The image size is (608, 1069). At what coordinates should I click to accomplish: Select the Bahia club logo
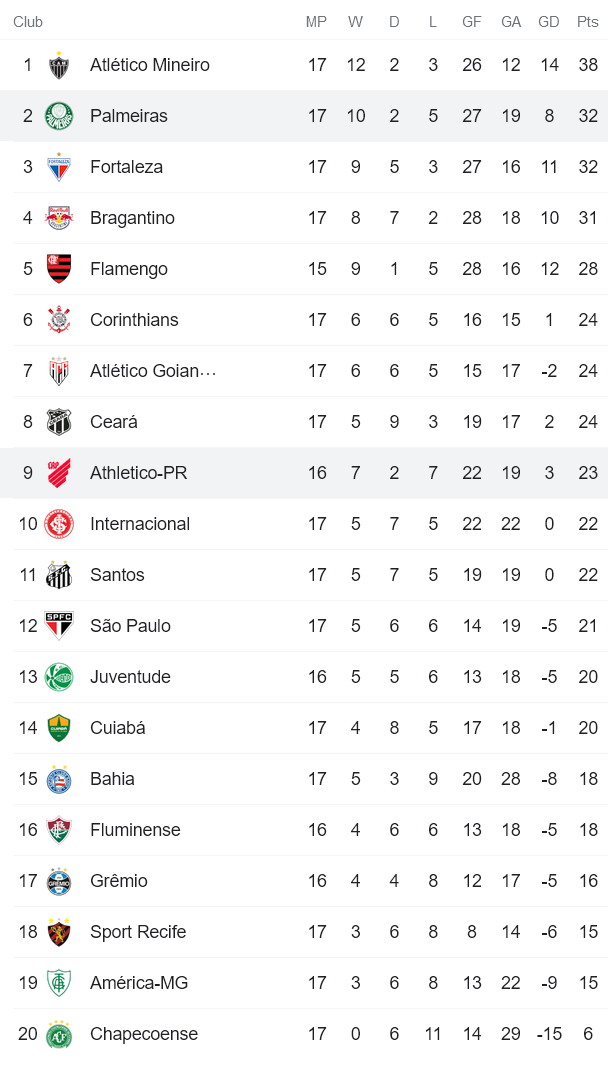pyautogui.click(x=58, y=778)
